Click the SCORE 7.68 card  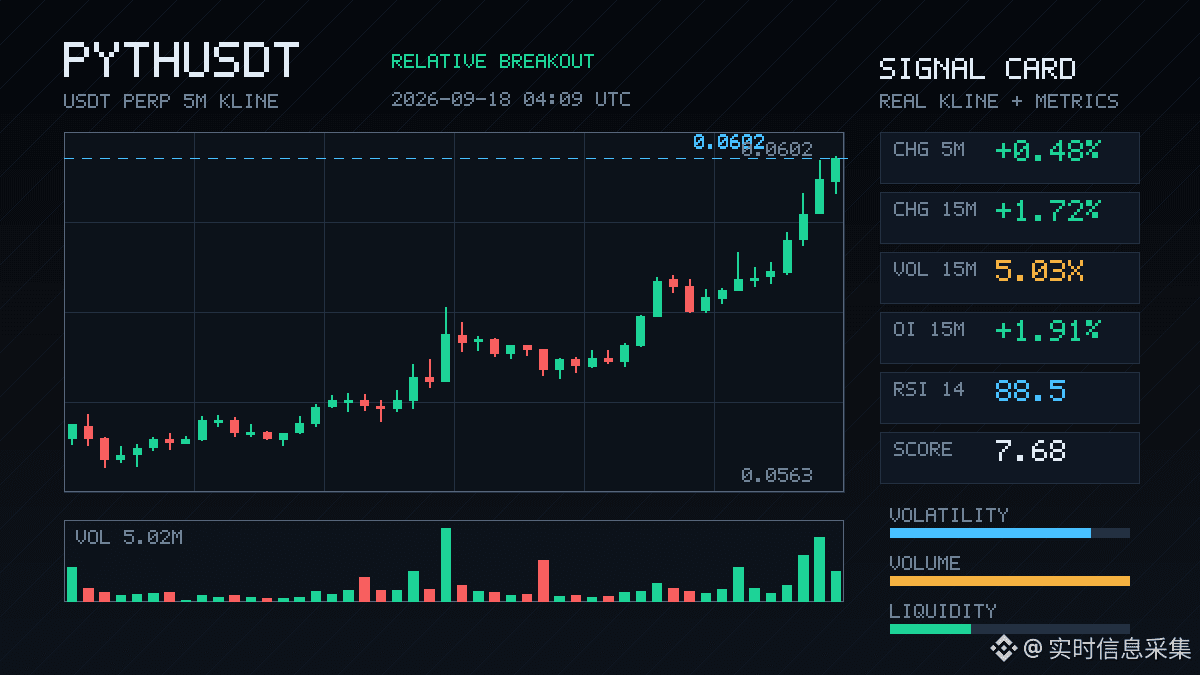[1009, 457]
